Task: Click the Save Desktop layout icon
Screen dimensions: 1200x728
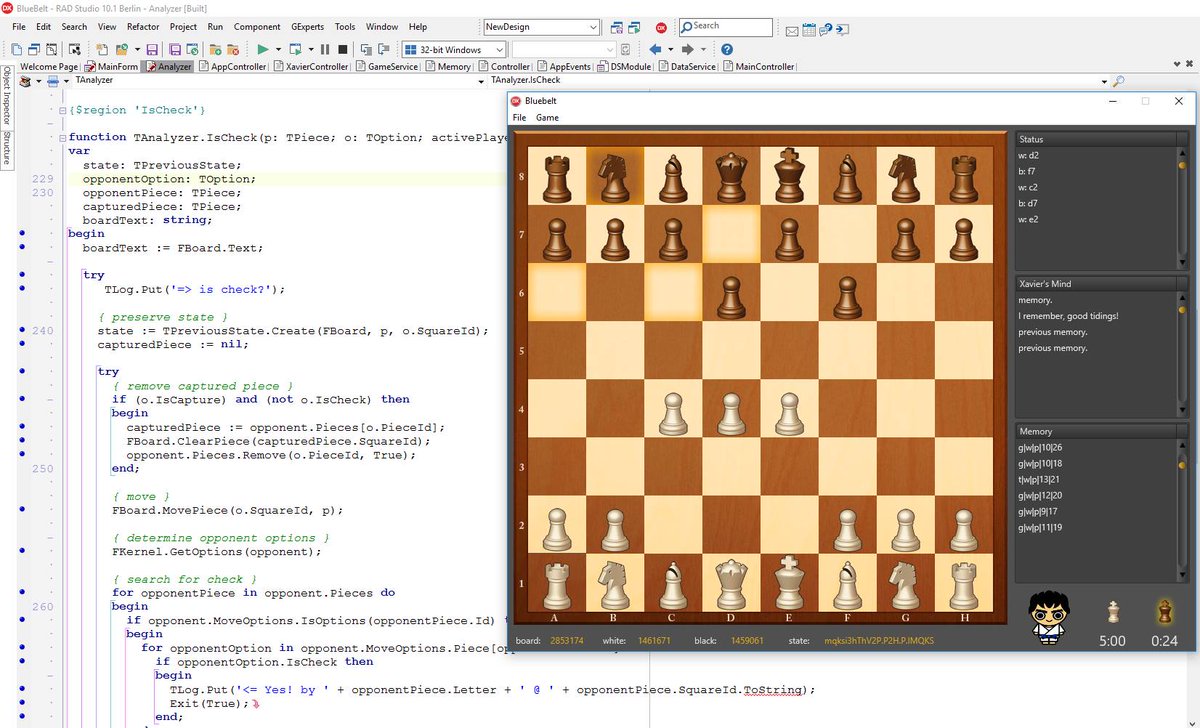Action: (x=616, y=27)
